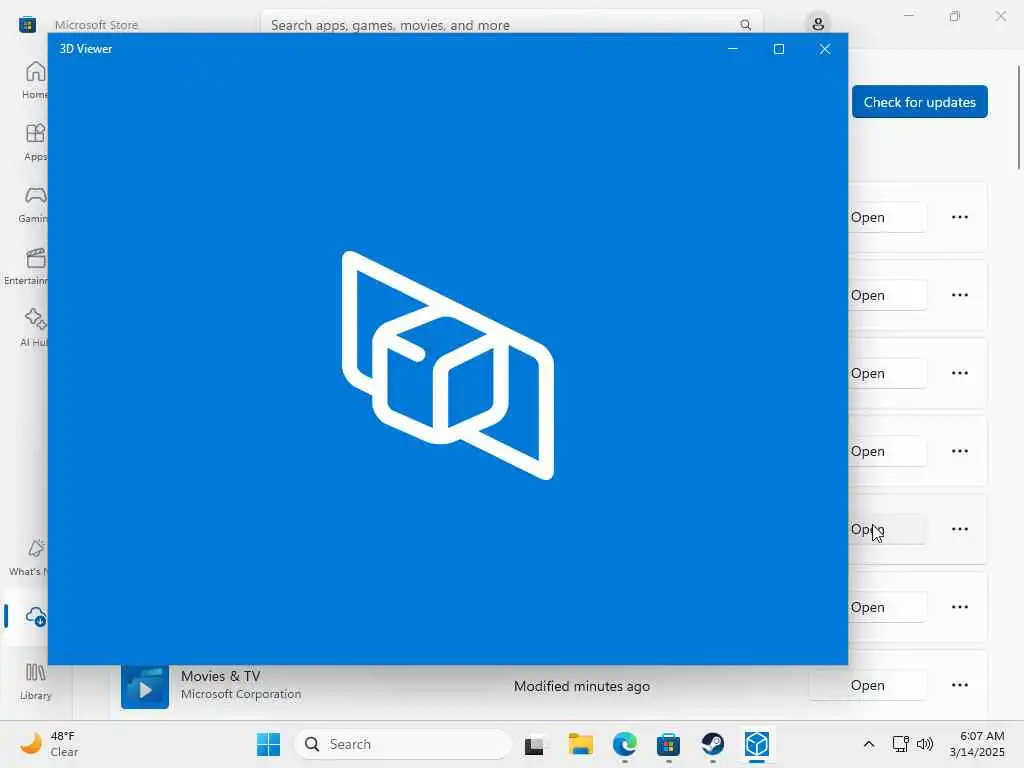Open AI Hub in Microsoft Store sidebar
Viewport: 1024px width, 768px height.
(34, 328)
